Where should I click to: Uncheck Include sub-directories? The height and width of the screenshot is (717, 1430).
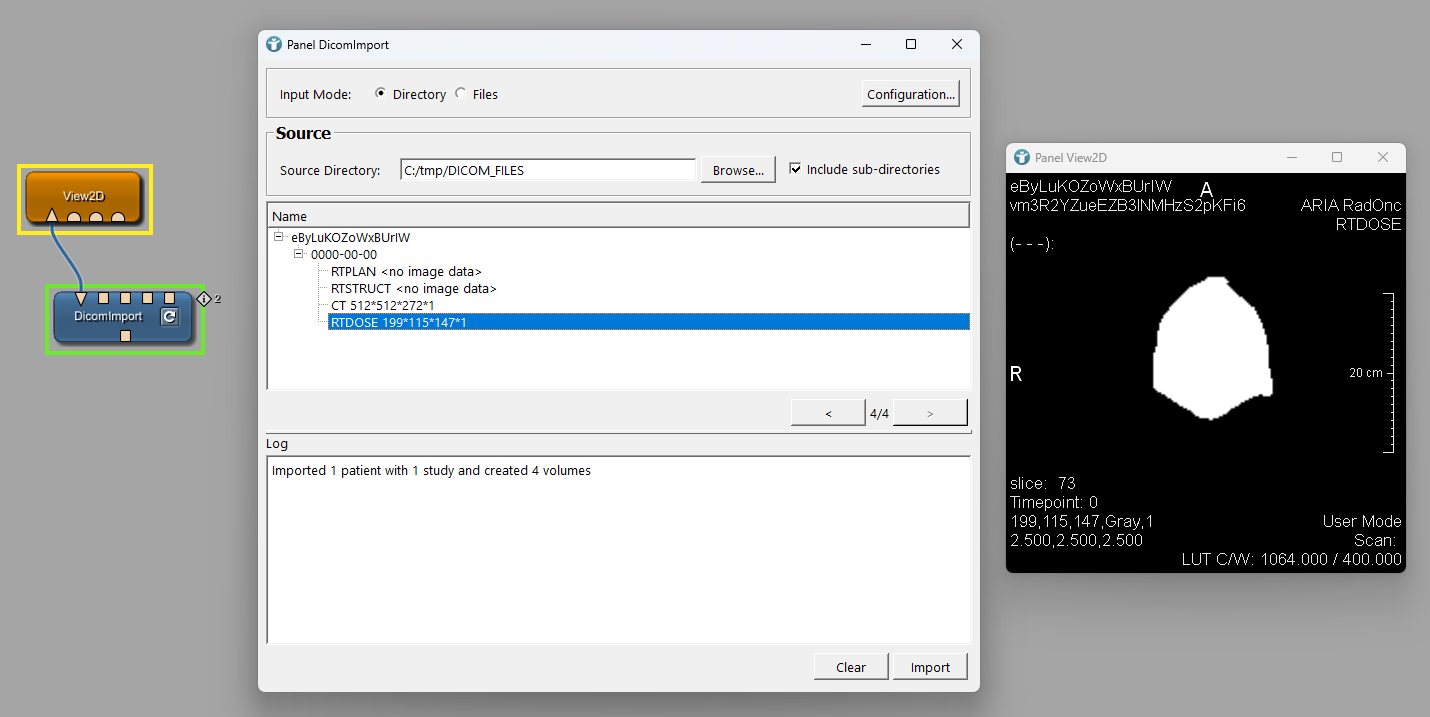point(796,169)
